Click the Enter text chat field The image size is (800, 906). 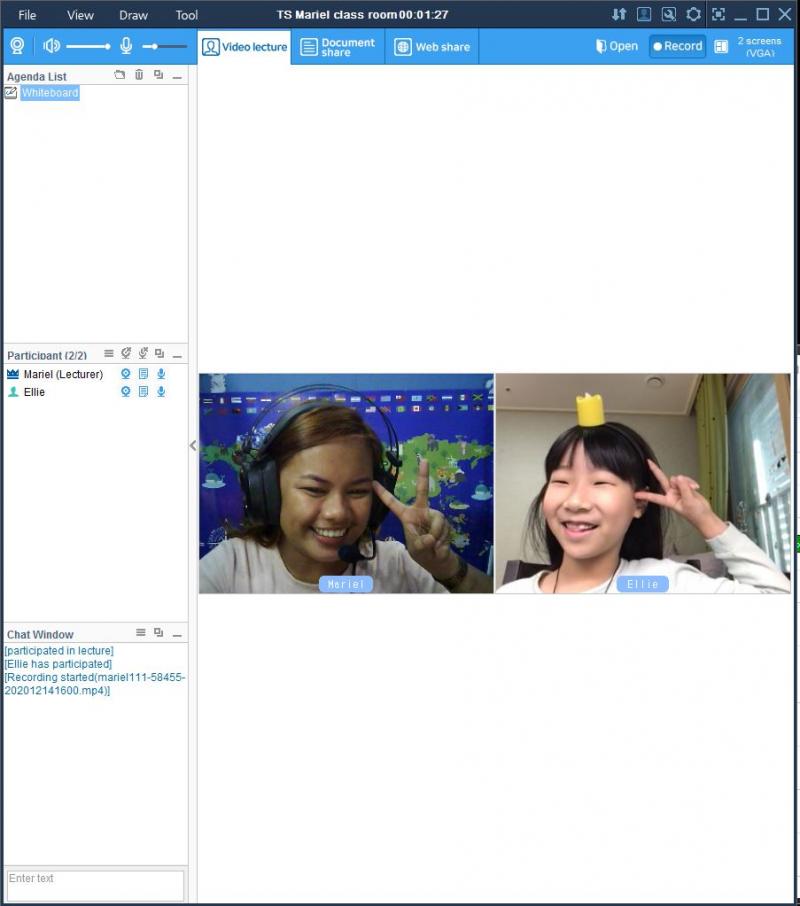(95, 885)
